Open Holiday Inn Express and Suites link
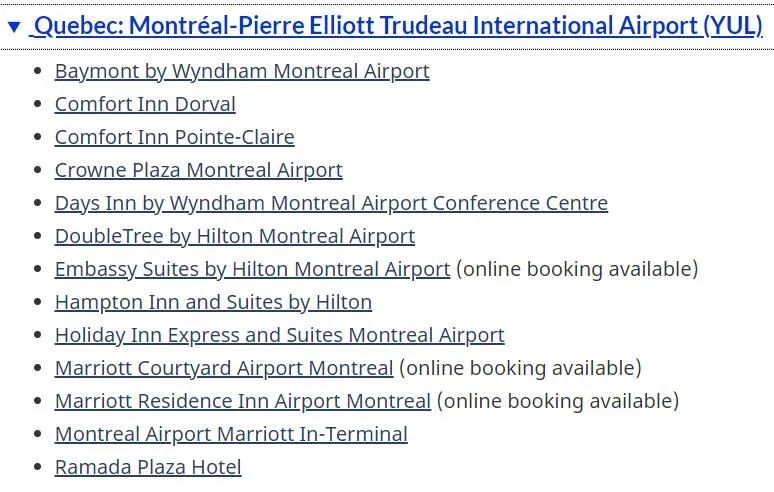This screenshot has height=492, width=774. (x=279, y=336)
